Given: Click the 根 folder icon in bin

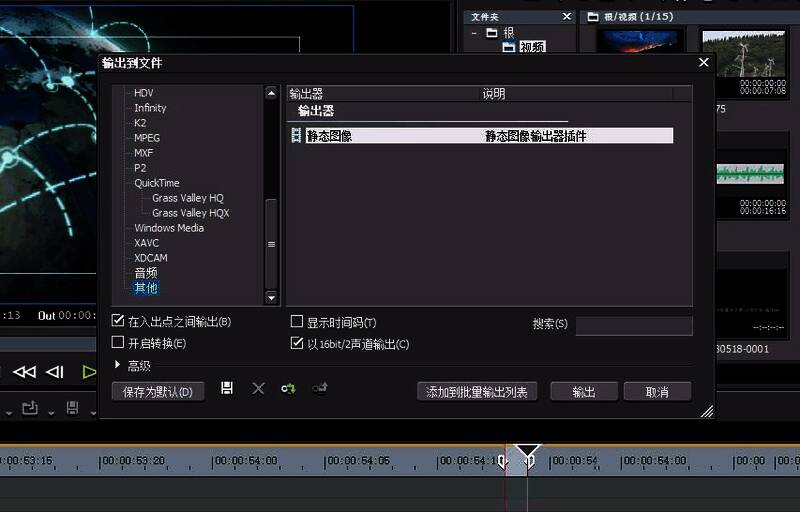Looking at the screenshot, I should coord(492,33).
